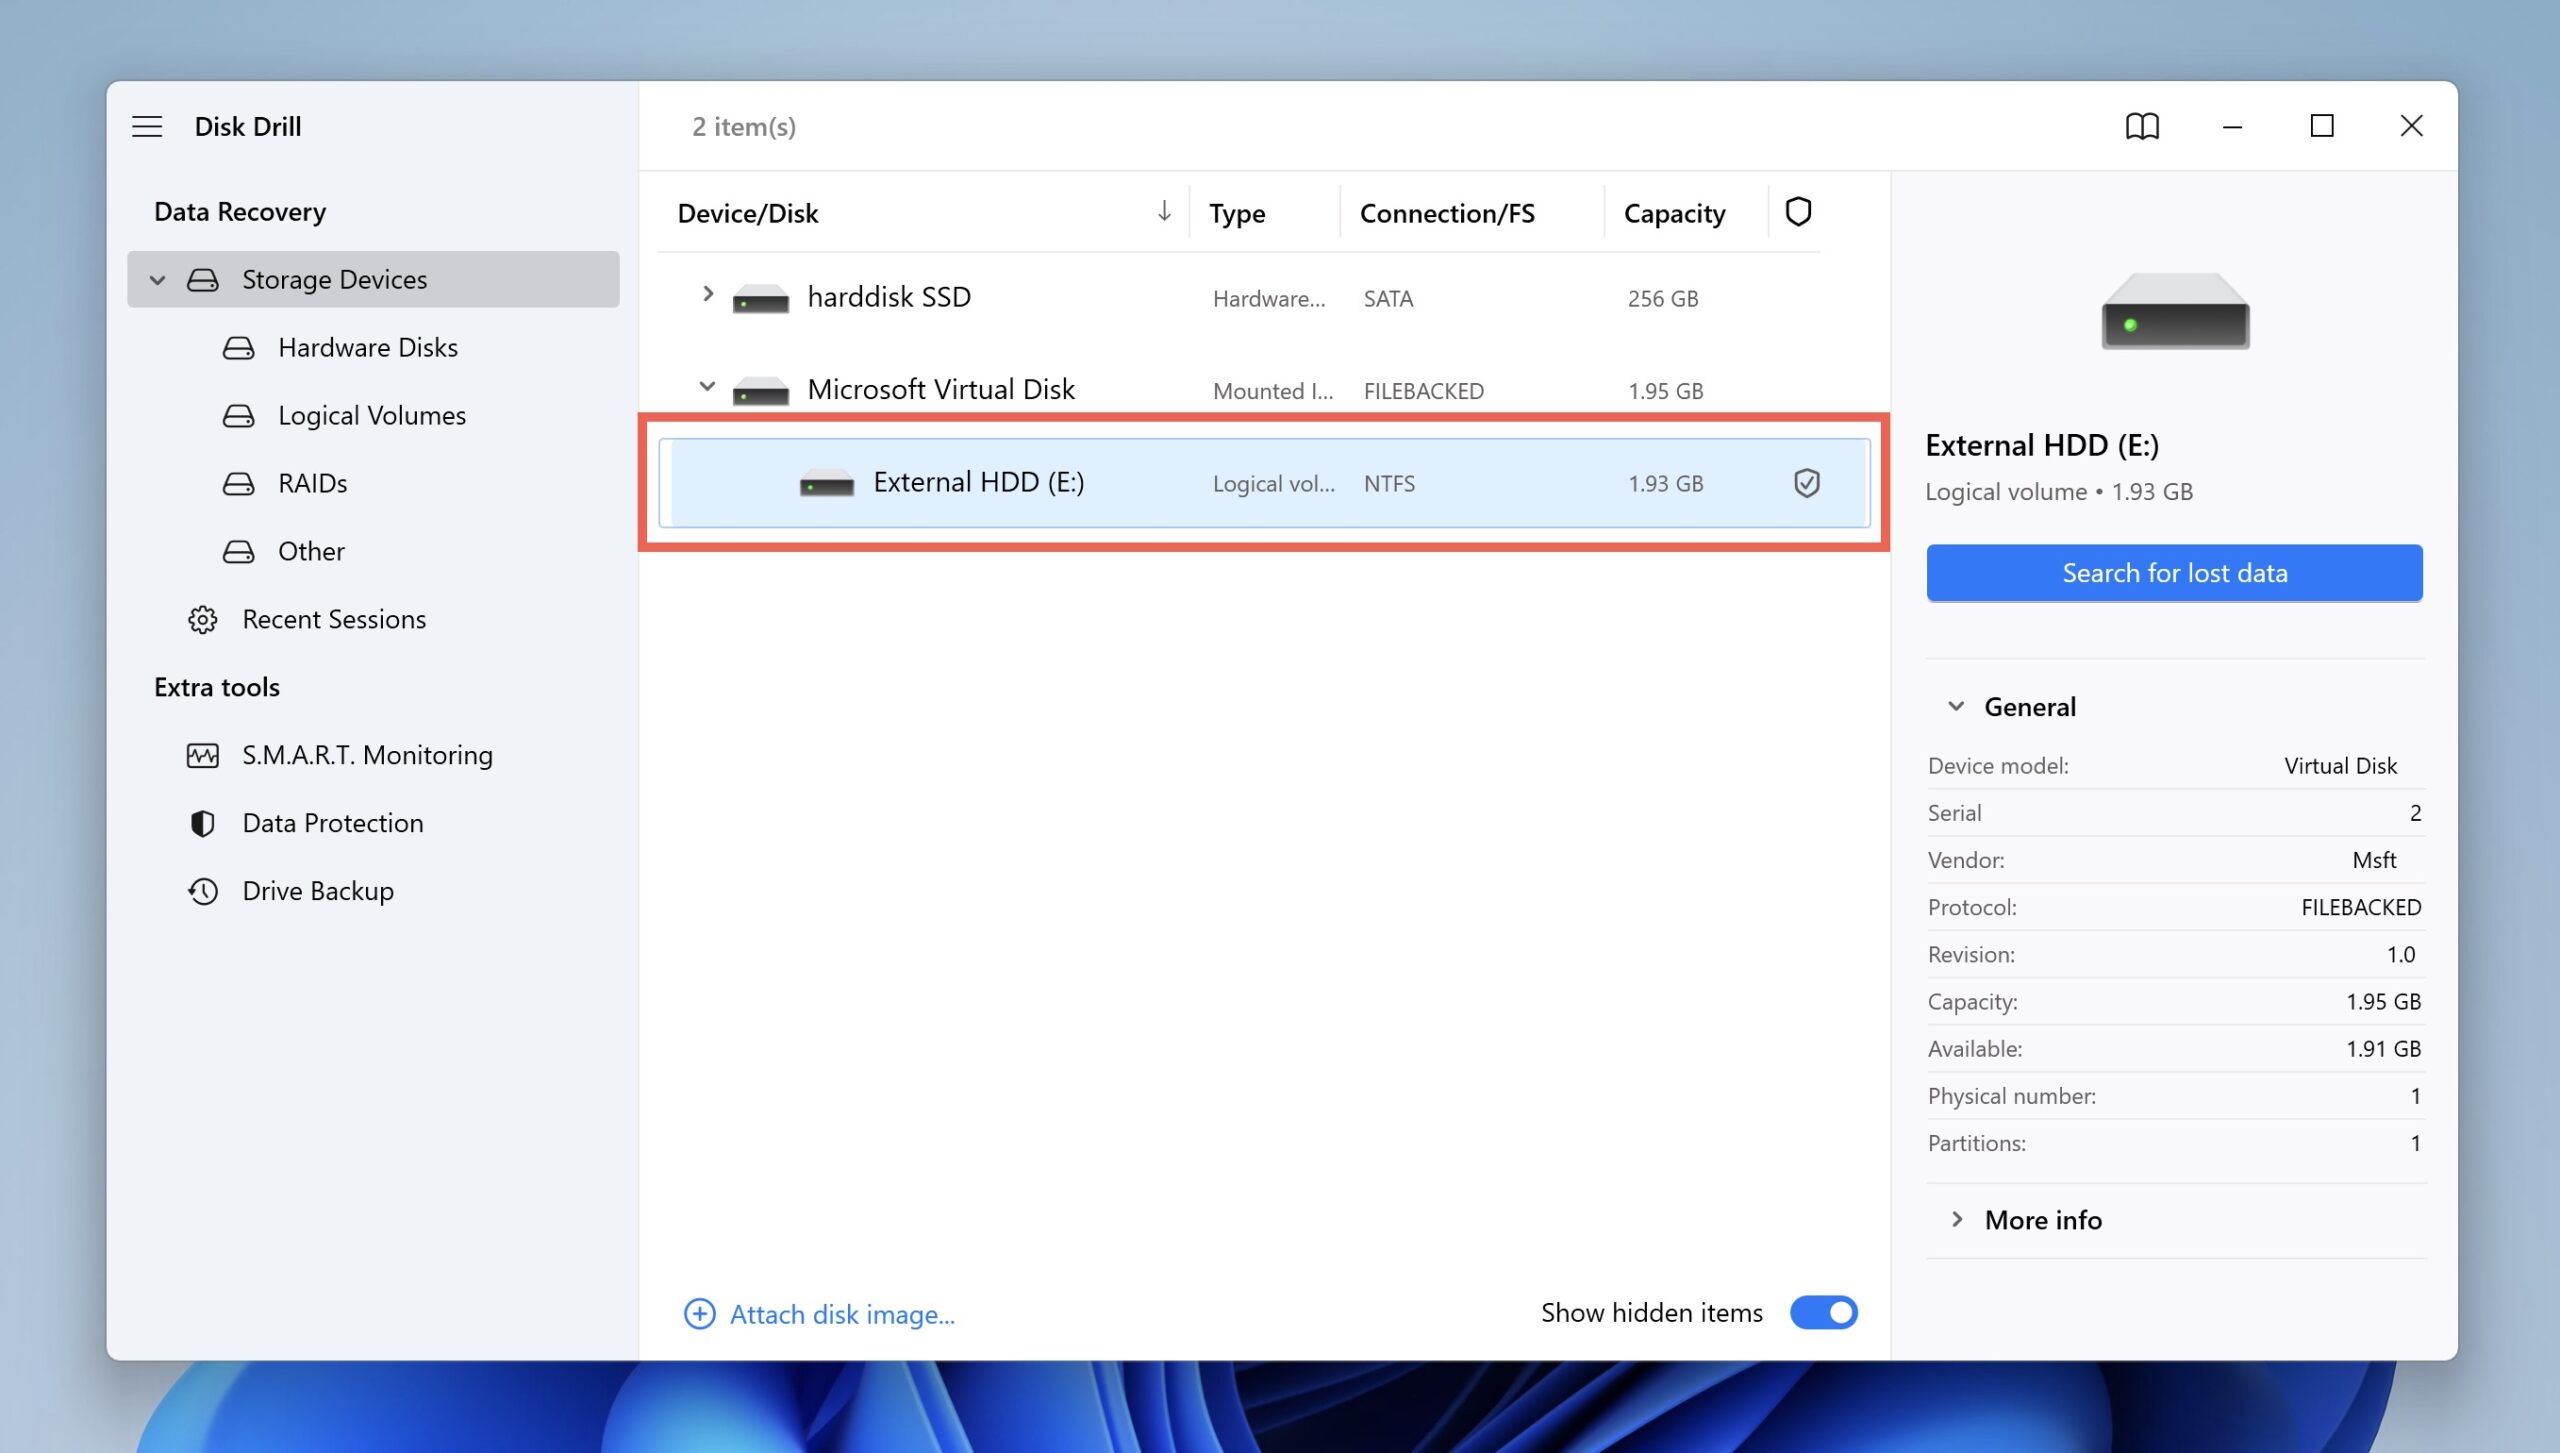Screen dimensions: 2560x1453
Task: Collapse the General section chevron
Action: click(x=1955, y=705)
